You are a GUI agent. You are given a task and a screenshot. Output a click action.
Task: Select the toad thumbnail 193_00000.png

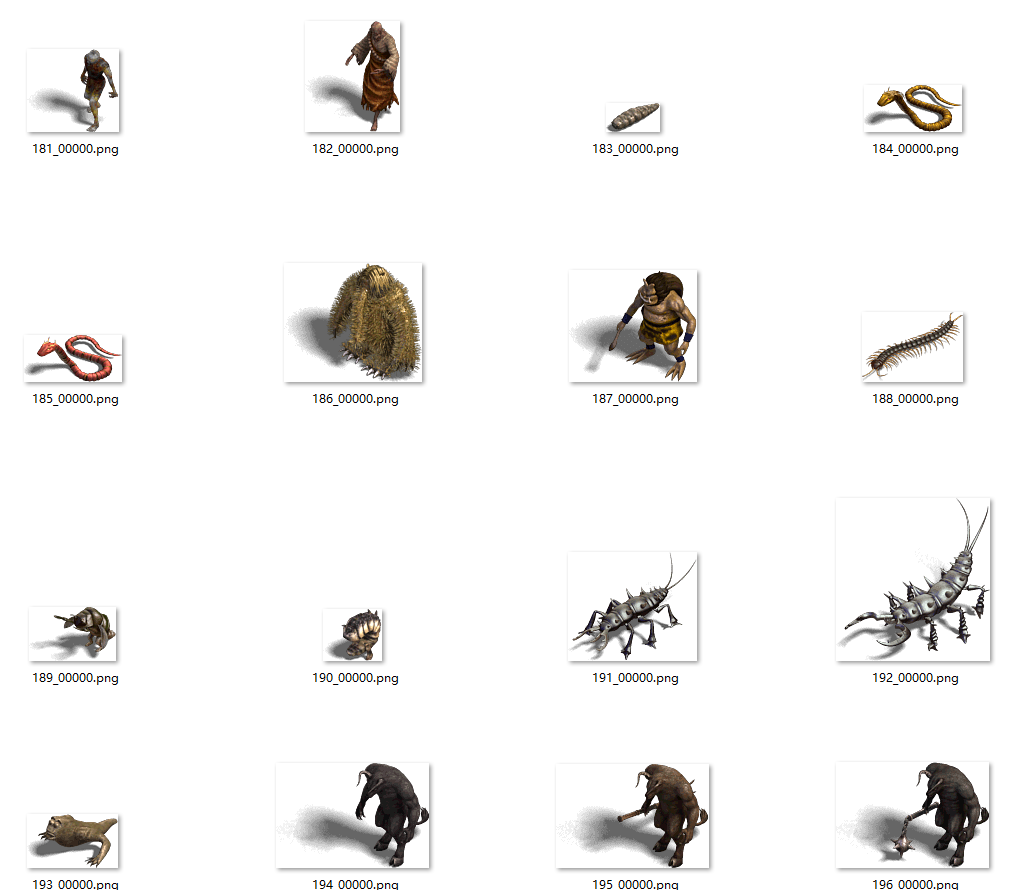tap(73, 840)
